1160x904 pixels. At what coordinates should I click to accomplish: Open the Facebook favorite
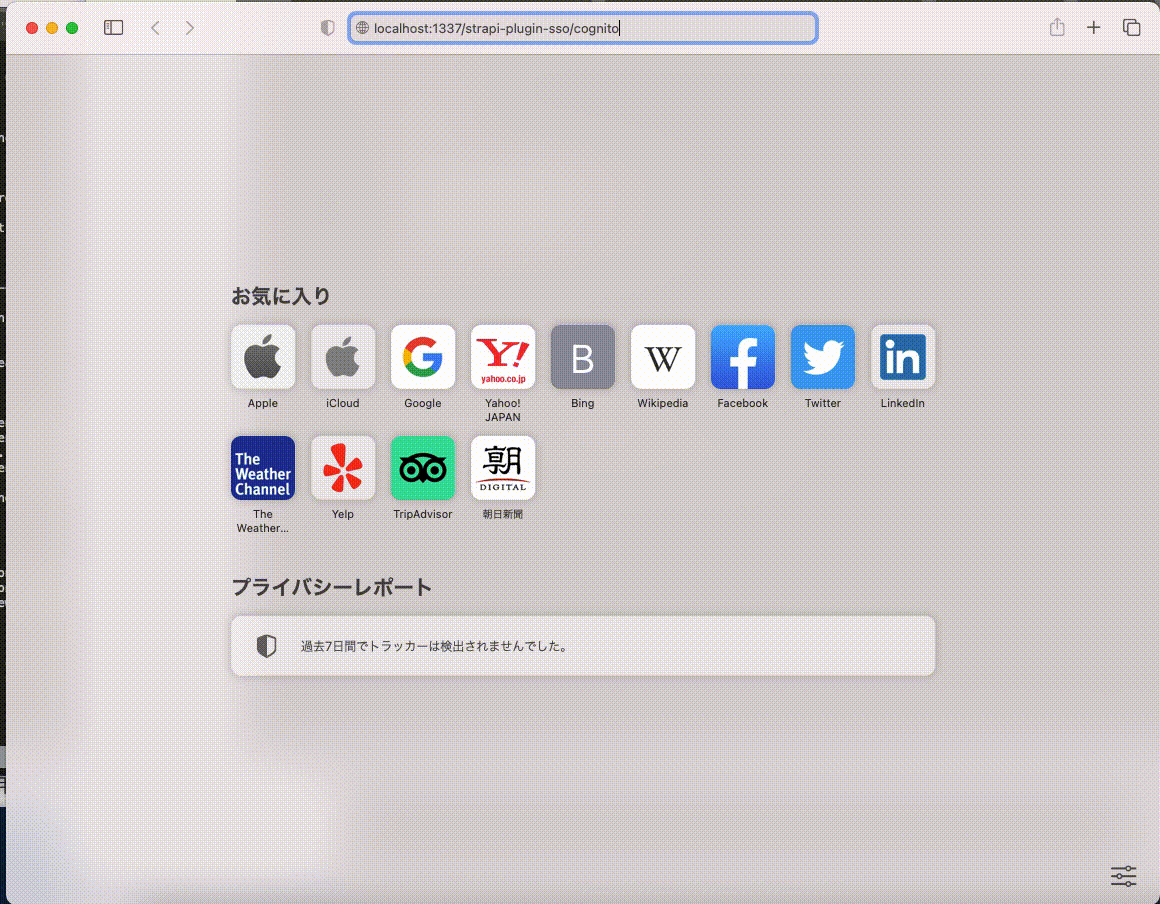[x=742, y=357]
